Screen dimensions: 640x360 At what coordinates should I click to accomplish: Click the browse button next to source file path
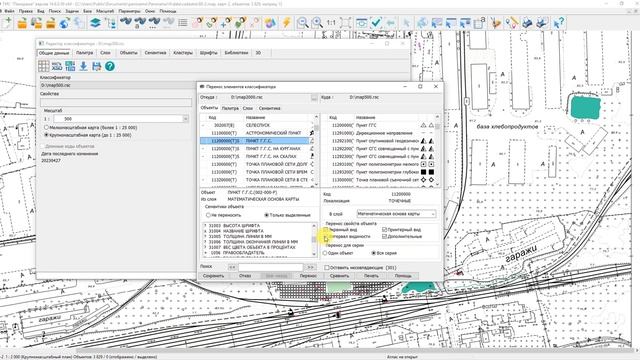[x=314, y=98]
